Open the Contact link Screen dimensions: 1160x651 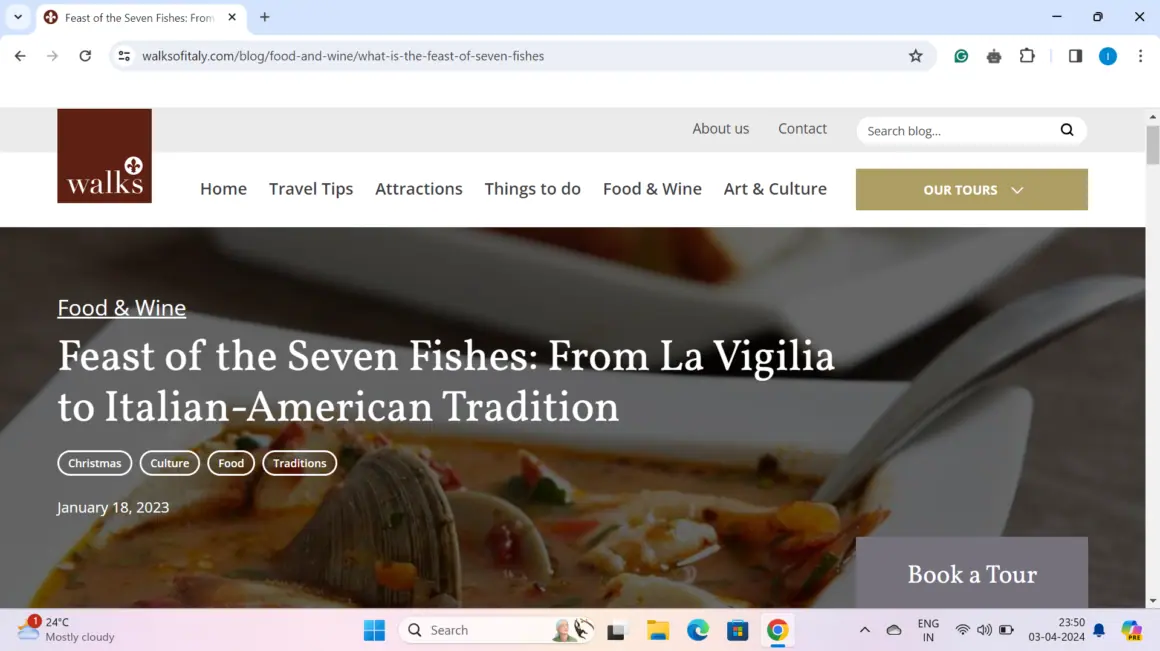[x=802, y=129]
